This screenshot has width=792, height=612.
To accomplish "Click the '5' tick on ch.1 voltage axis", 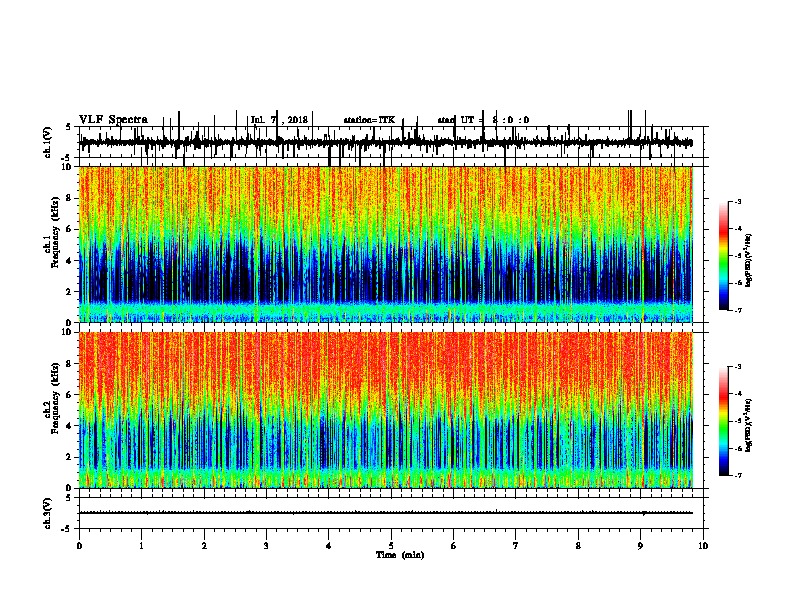I will (x=69, y=127).
